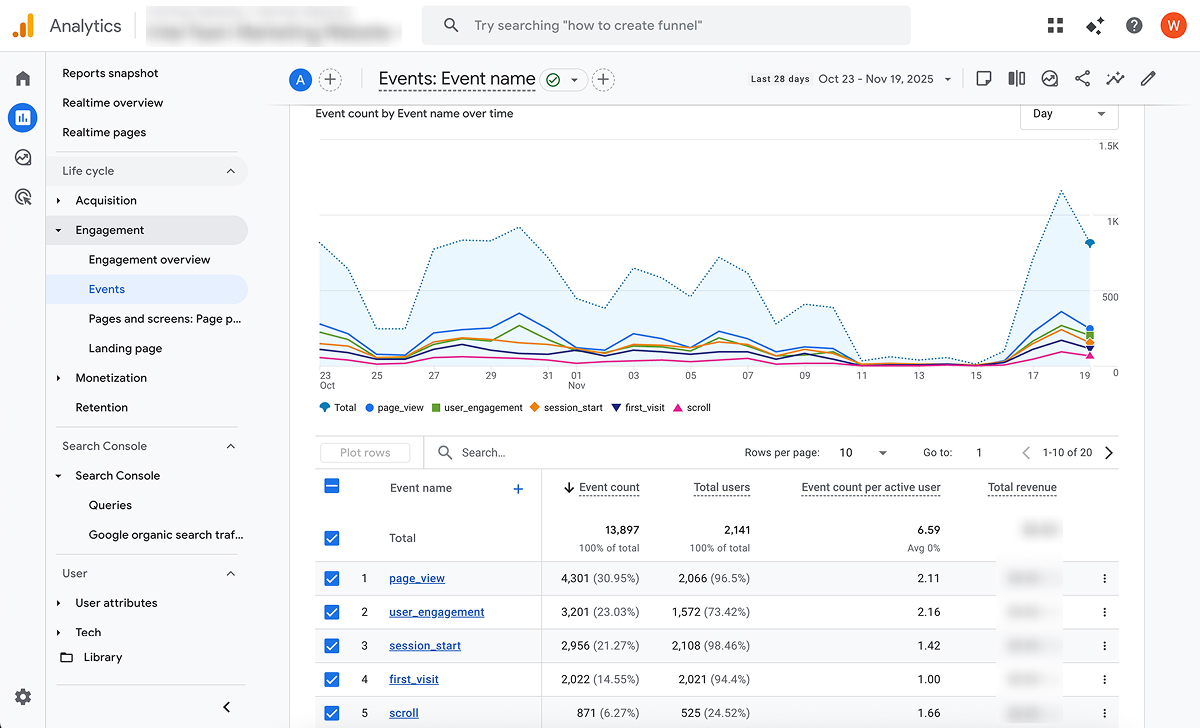
Task: Open Admin with the settings gear
Action: (x=23, y=696)
